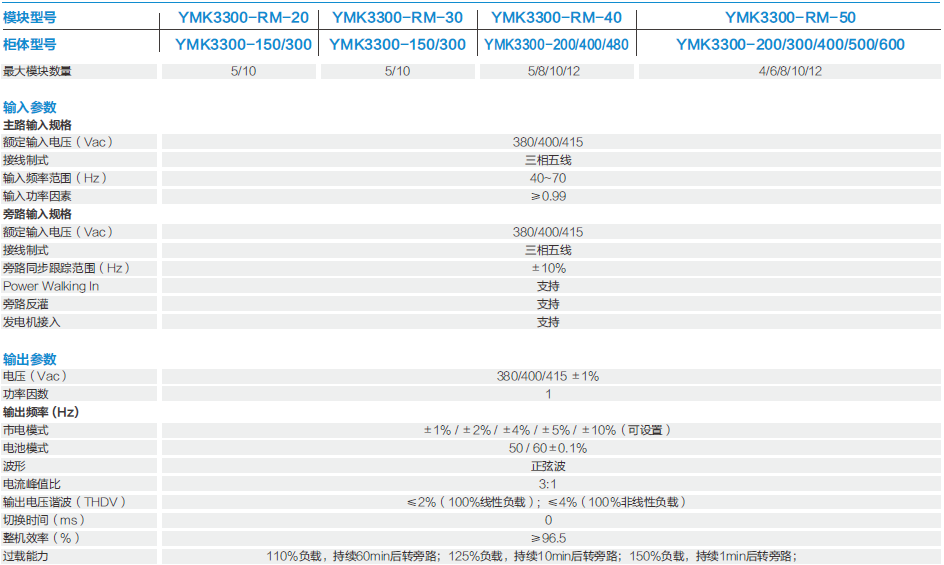The image size is (944, 565).
Task: Click max module quantity 4/6/8/10/12
Action: tap(790, 71)
